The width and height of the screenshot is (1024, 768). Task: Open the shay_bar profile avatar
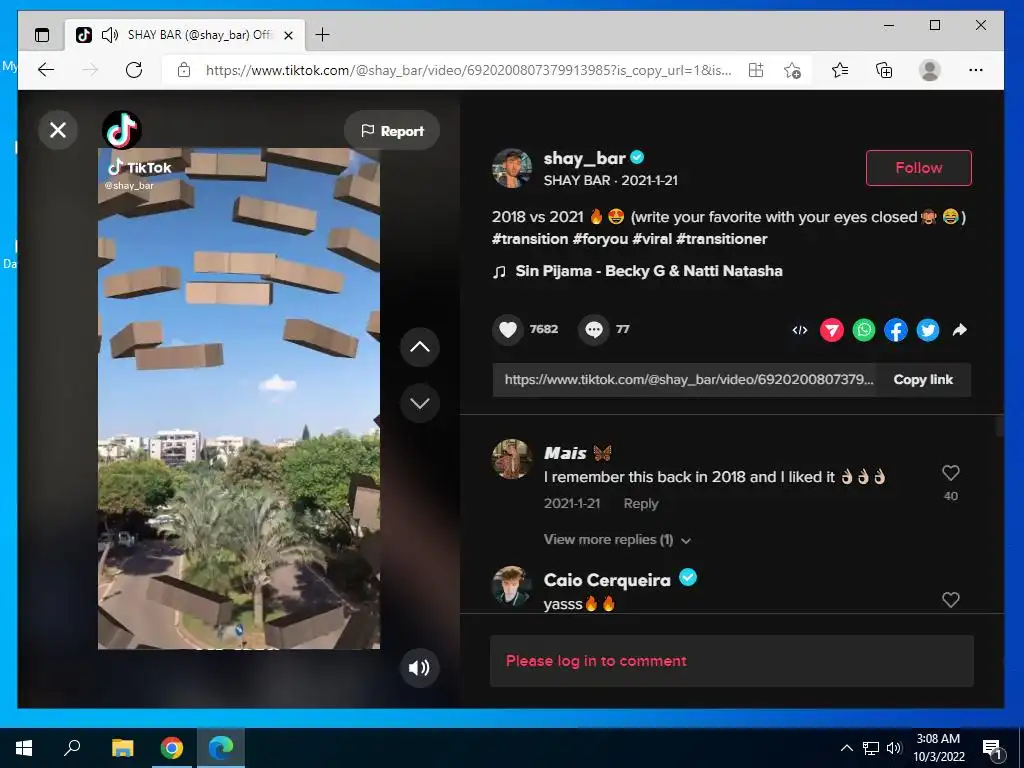point(511,168)
